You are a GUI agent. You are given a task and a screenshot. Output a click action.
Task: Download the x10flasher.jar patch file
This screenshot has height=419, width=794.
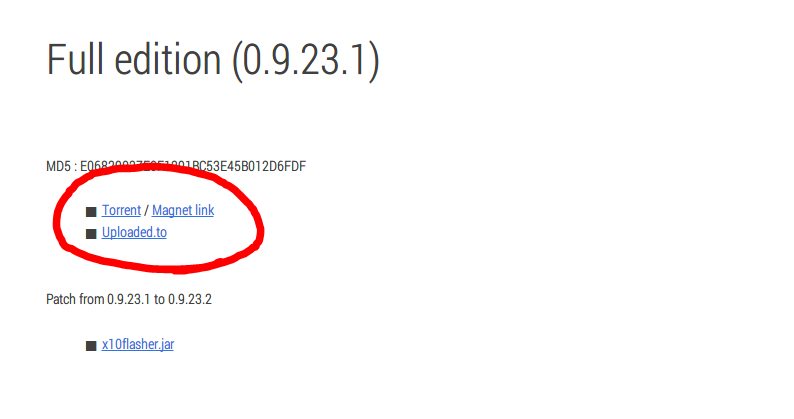[138, 345]
